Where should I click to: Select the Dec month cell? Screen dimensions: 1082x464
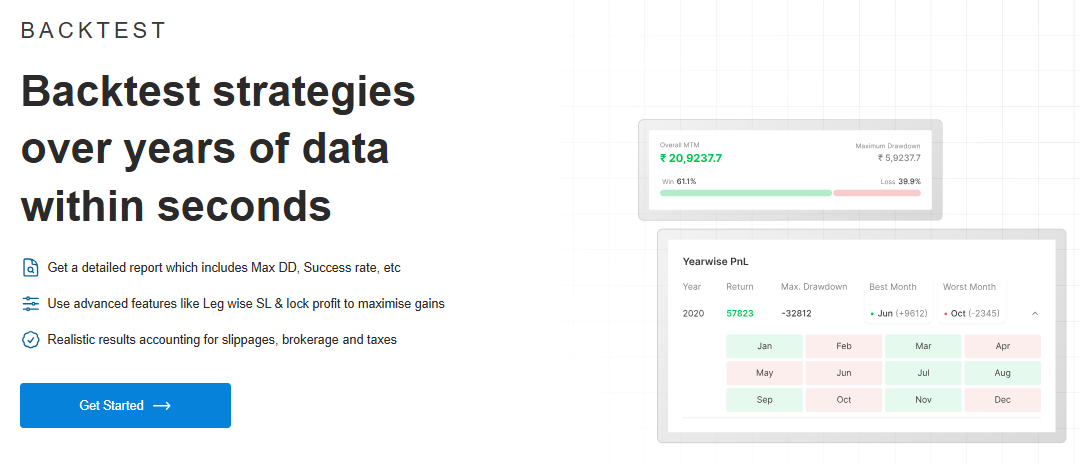pos(1002,400)
